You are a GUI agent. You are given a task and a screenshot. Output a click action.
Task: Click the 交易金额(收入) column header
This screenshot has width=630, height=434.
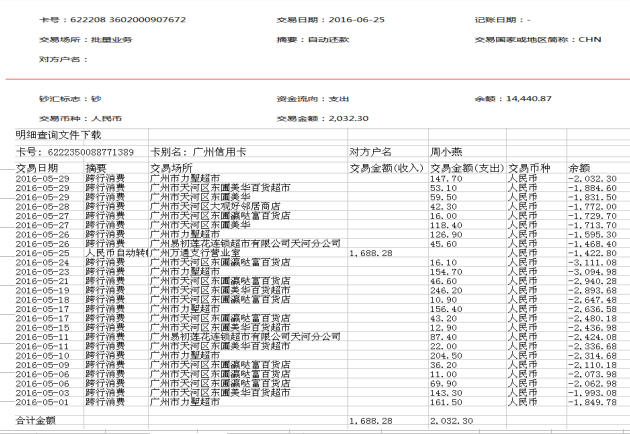click(385, 168)
